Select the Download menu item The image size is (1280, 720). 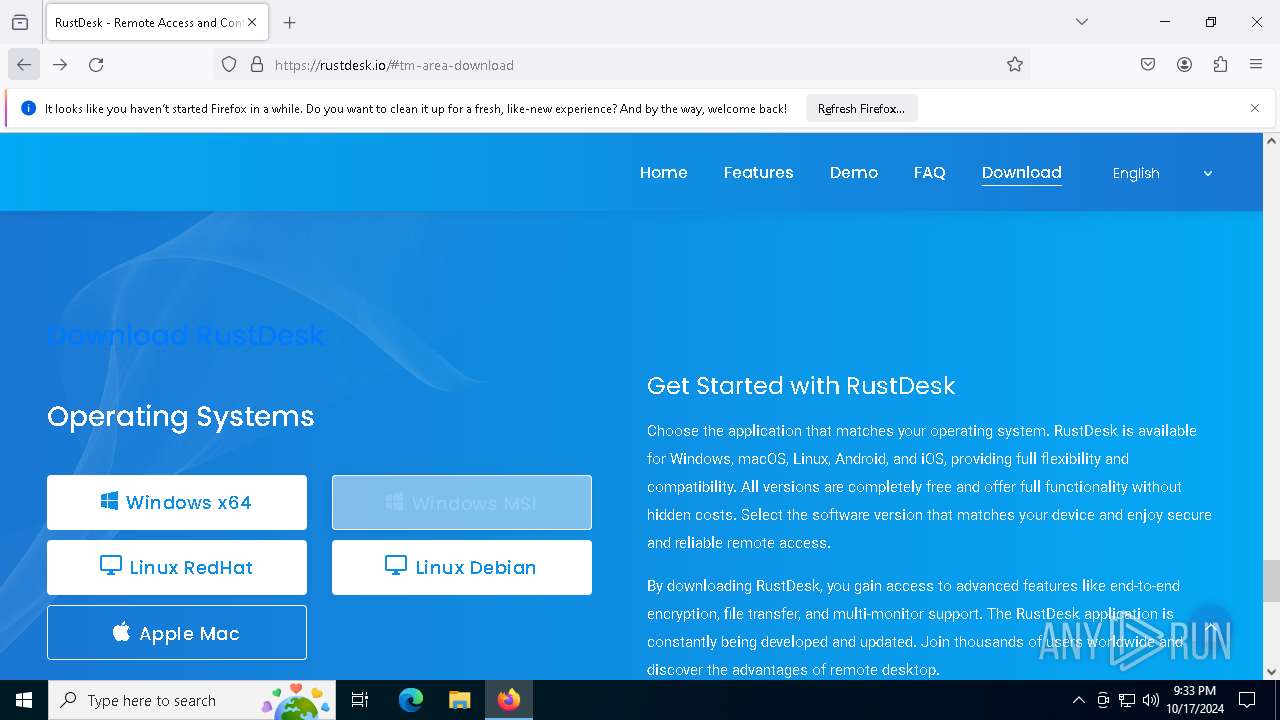click(1022, 172)
